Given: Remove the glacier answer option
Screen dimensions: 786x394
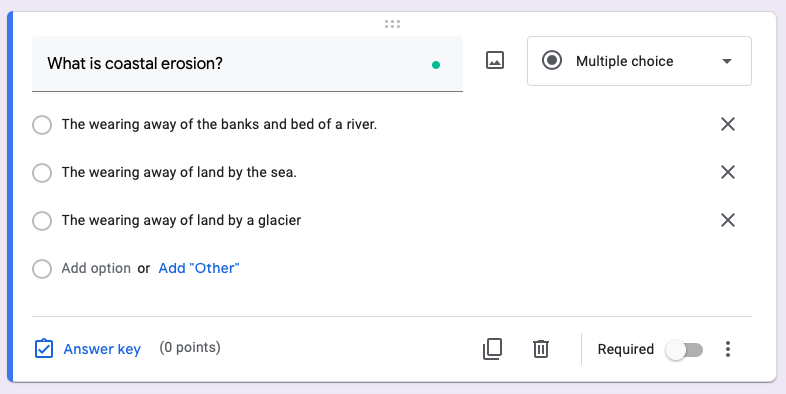Looking at the screenshot, I should [728, 220].
